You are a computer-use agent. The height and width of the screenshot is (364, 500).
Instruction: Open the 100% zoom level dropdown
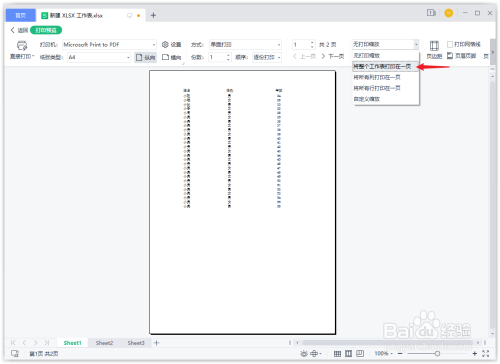click(x=383, y=354)
